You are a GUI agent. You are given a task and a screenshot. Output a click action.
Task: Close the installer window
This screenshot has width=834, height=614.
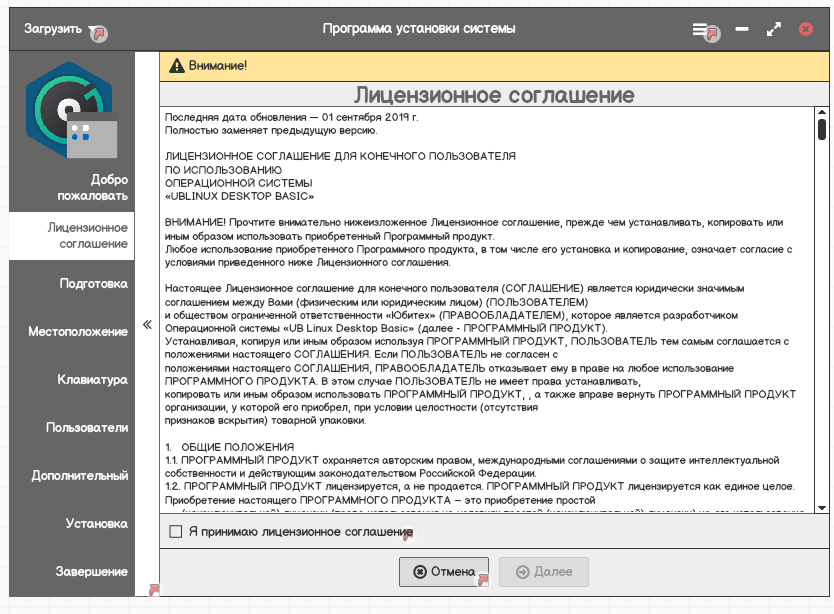pyautogui.click(x=806, y=29)
